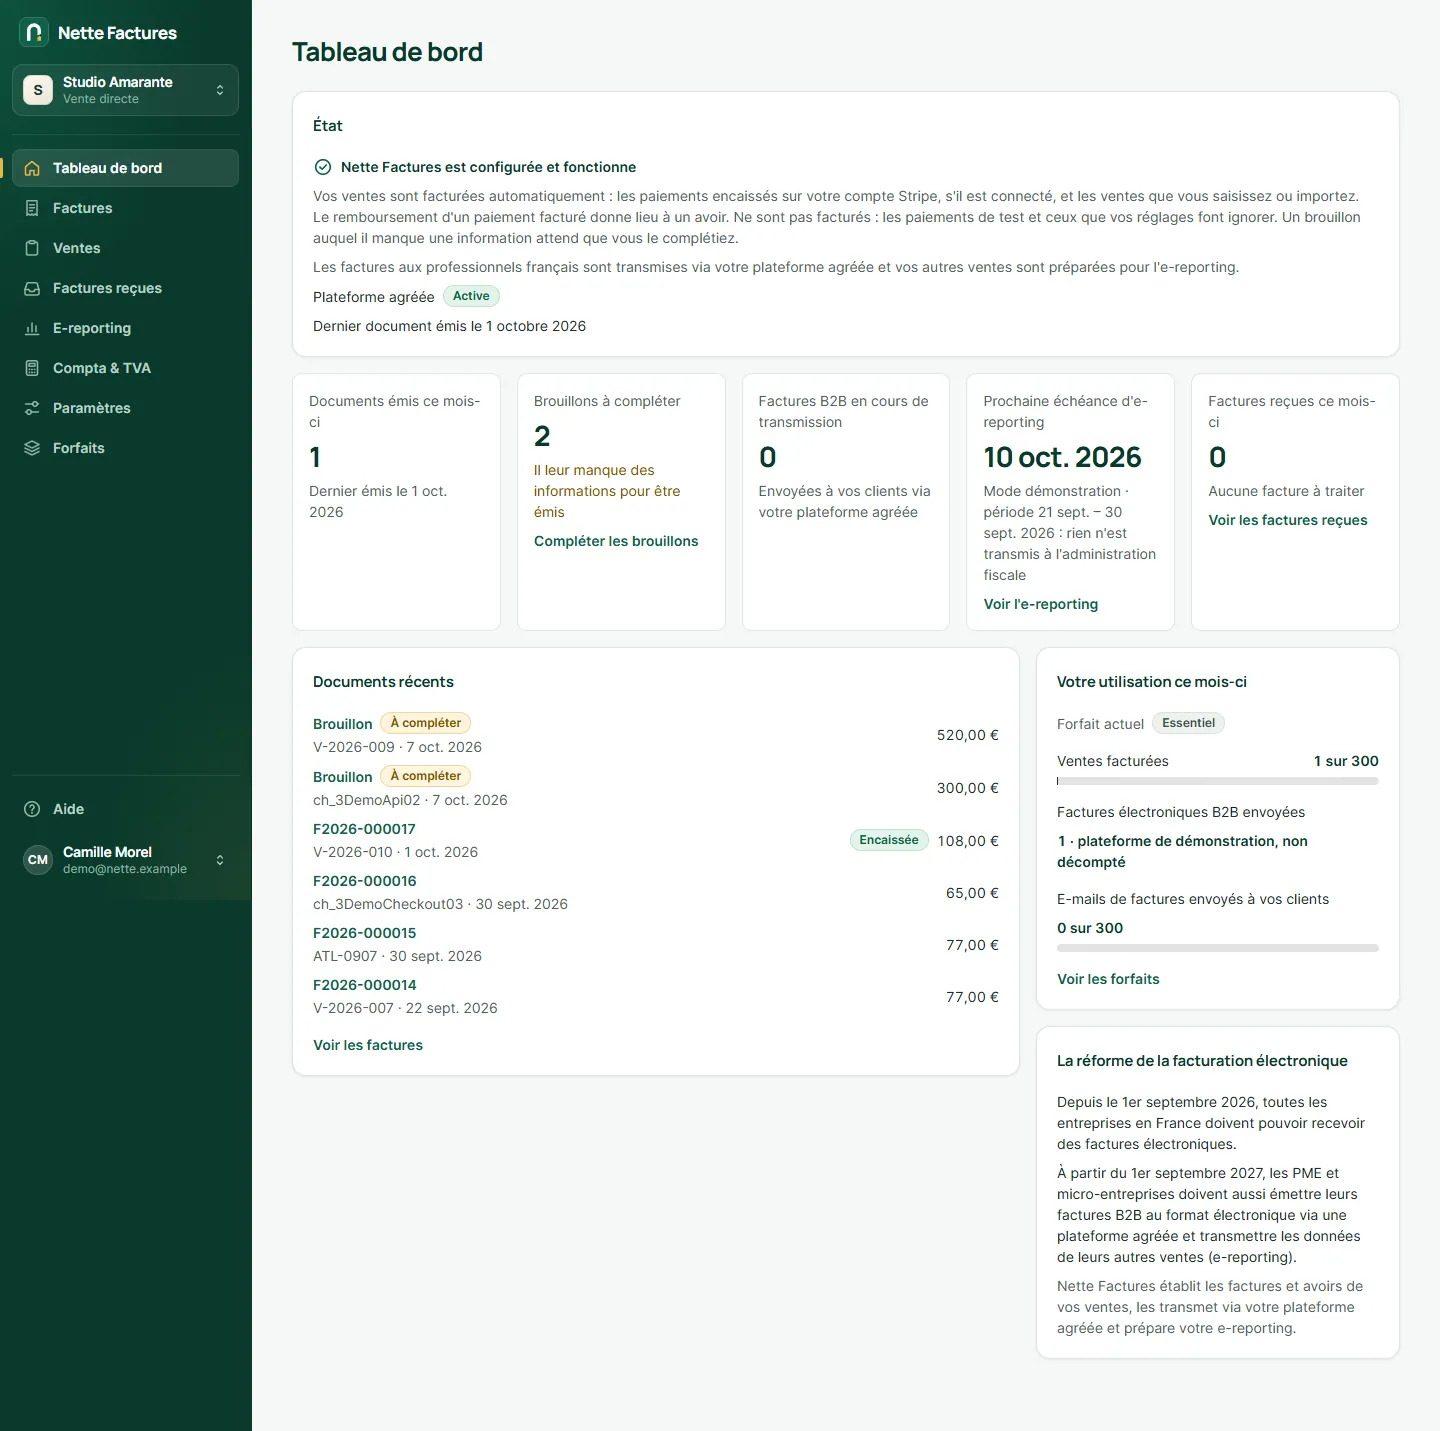Open Factures in the sidebar

pos(125,208)
